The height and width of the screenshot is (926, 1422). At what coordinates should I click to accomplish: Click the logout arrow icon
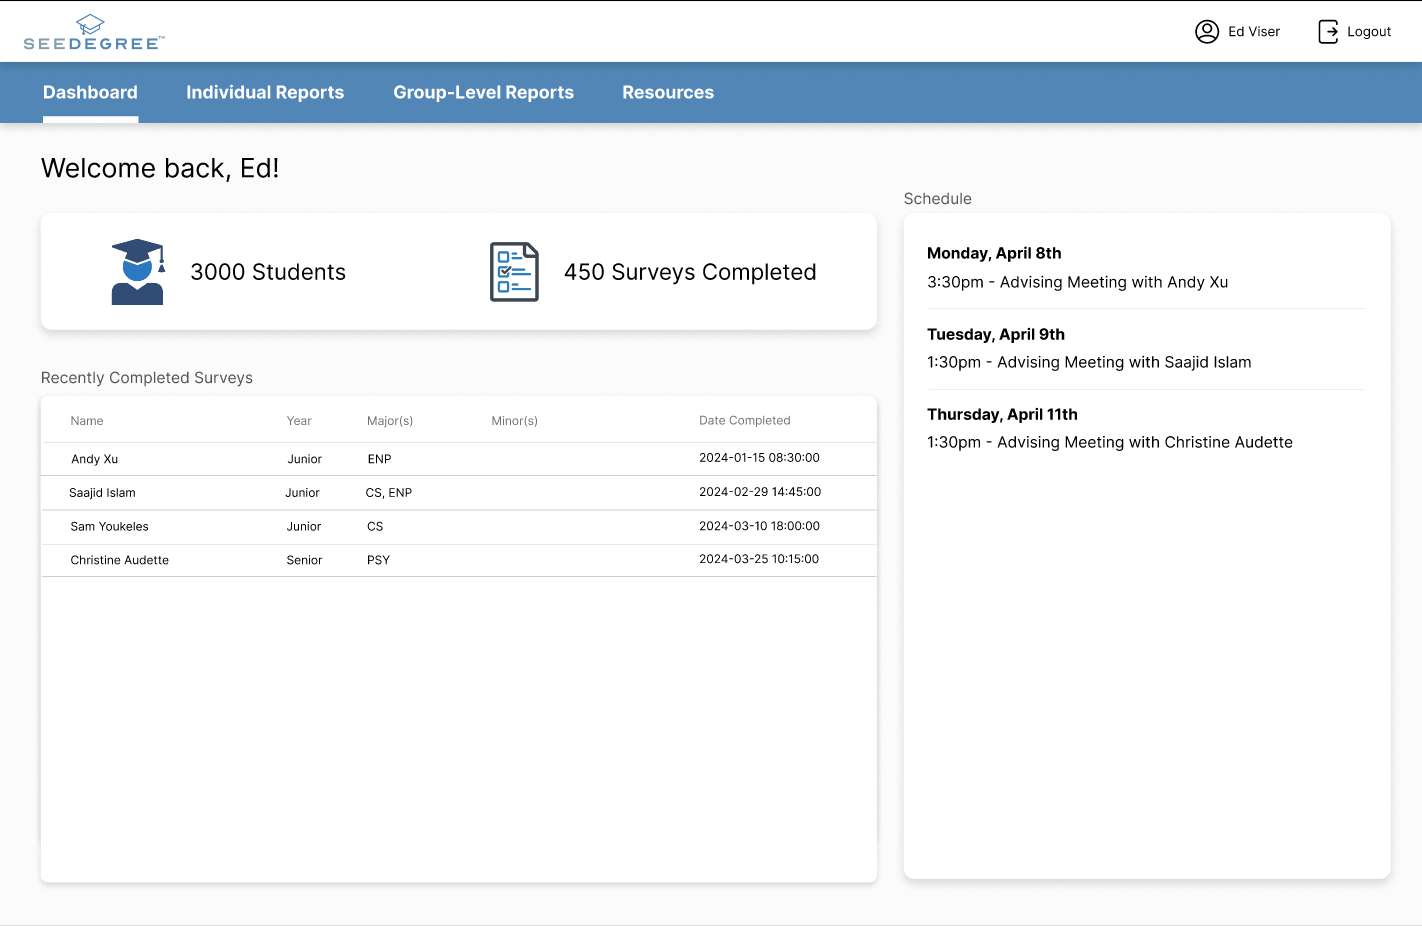(x=1328, y=32)
